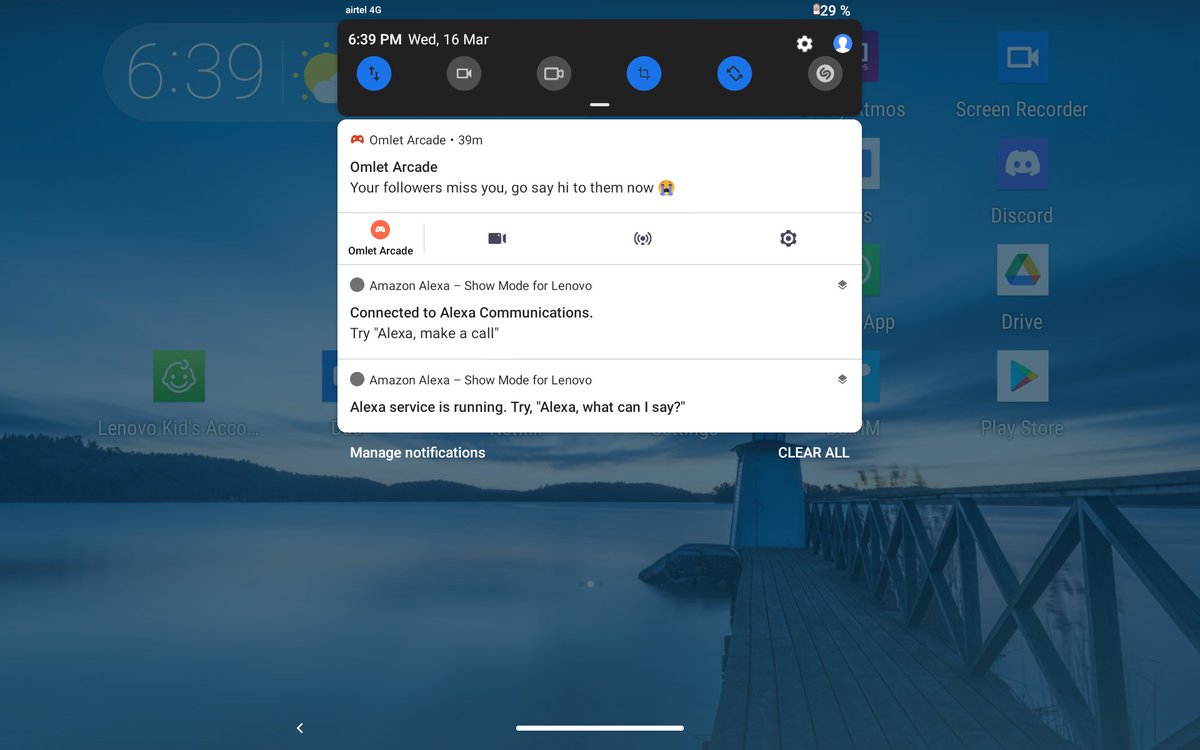Toggle the screenshot crop quick tile
The height and width of the screenshot is (750, 1200).
pos(644,74)
